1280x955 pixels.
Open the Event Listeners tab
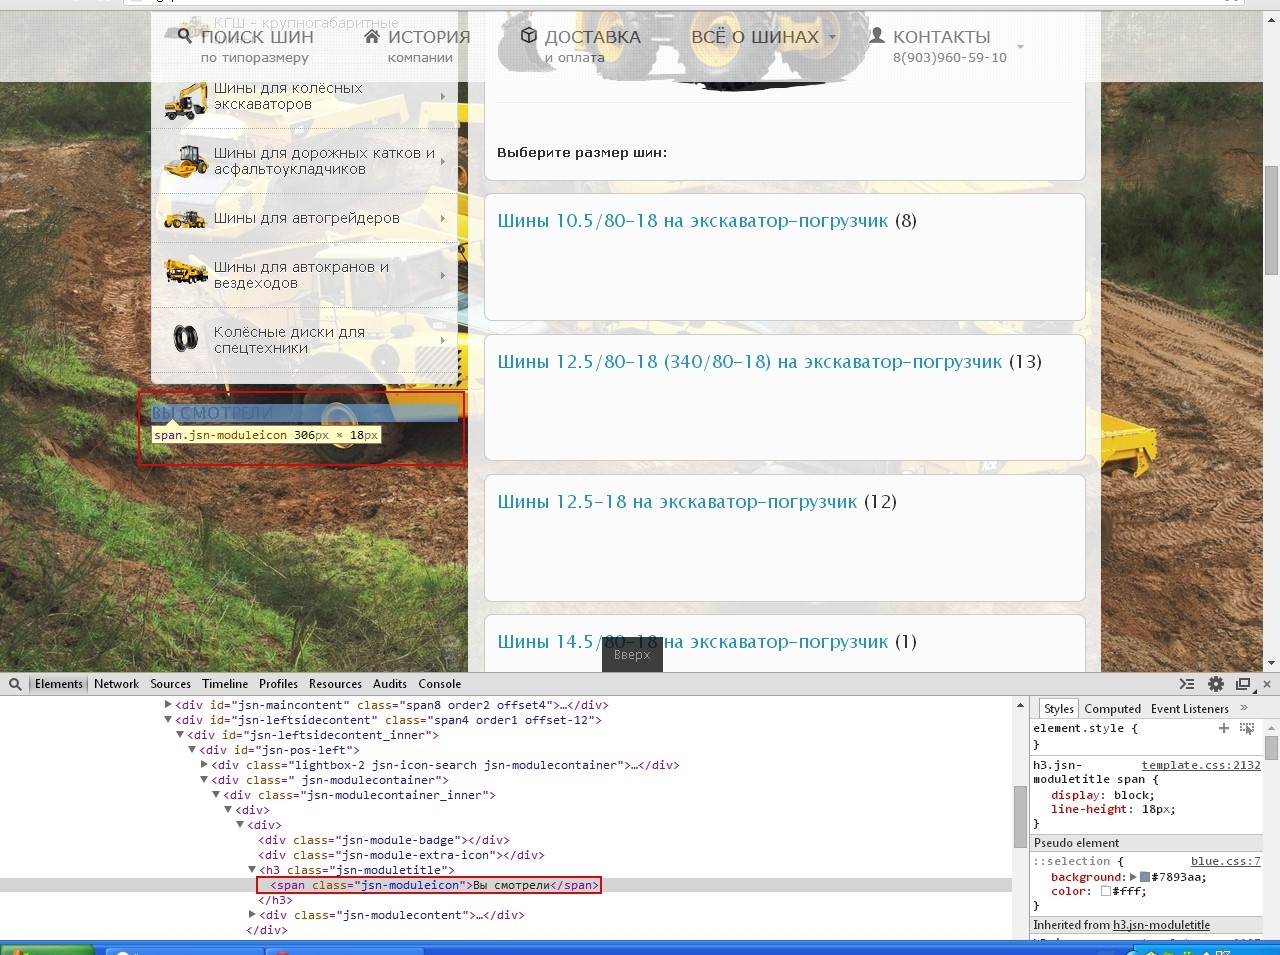pyautogui.click(x=1189, y=709)
